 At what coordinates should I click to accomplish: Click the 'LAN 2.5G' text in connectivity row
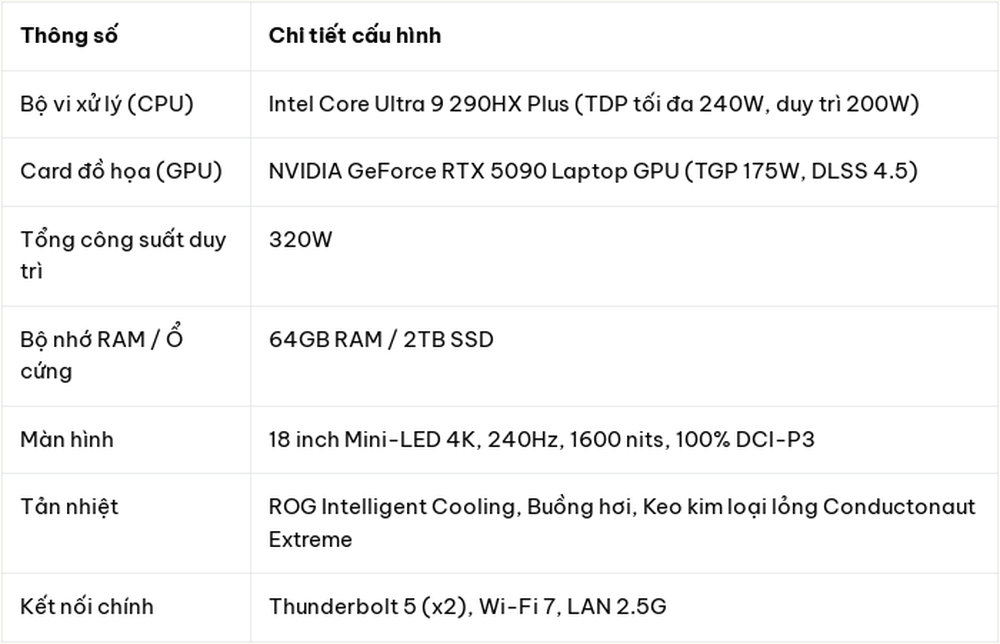pos(617,606)
